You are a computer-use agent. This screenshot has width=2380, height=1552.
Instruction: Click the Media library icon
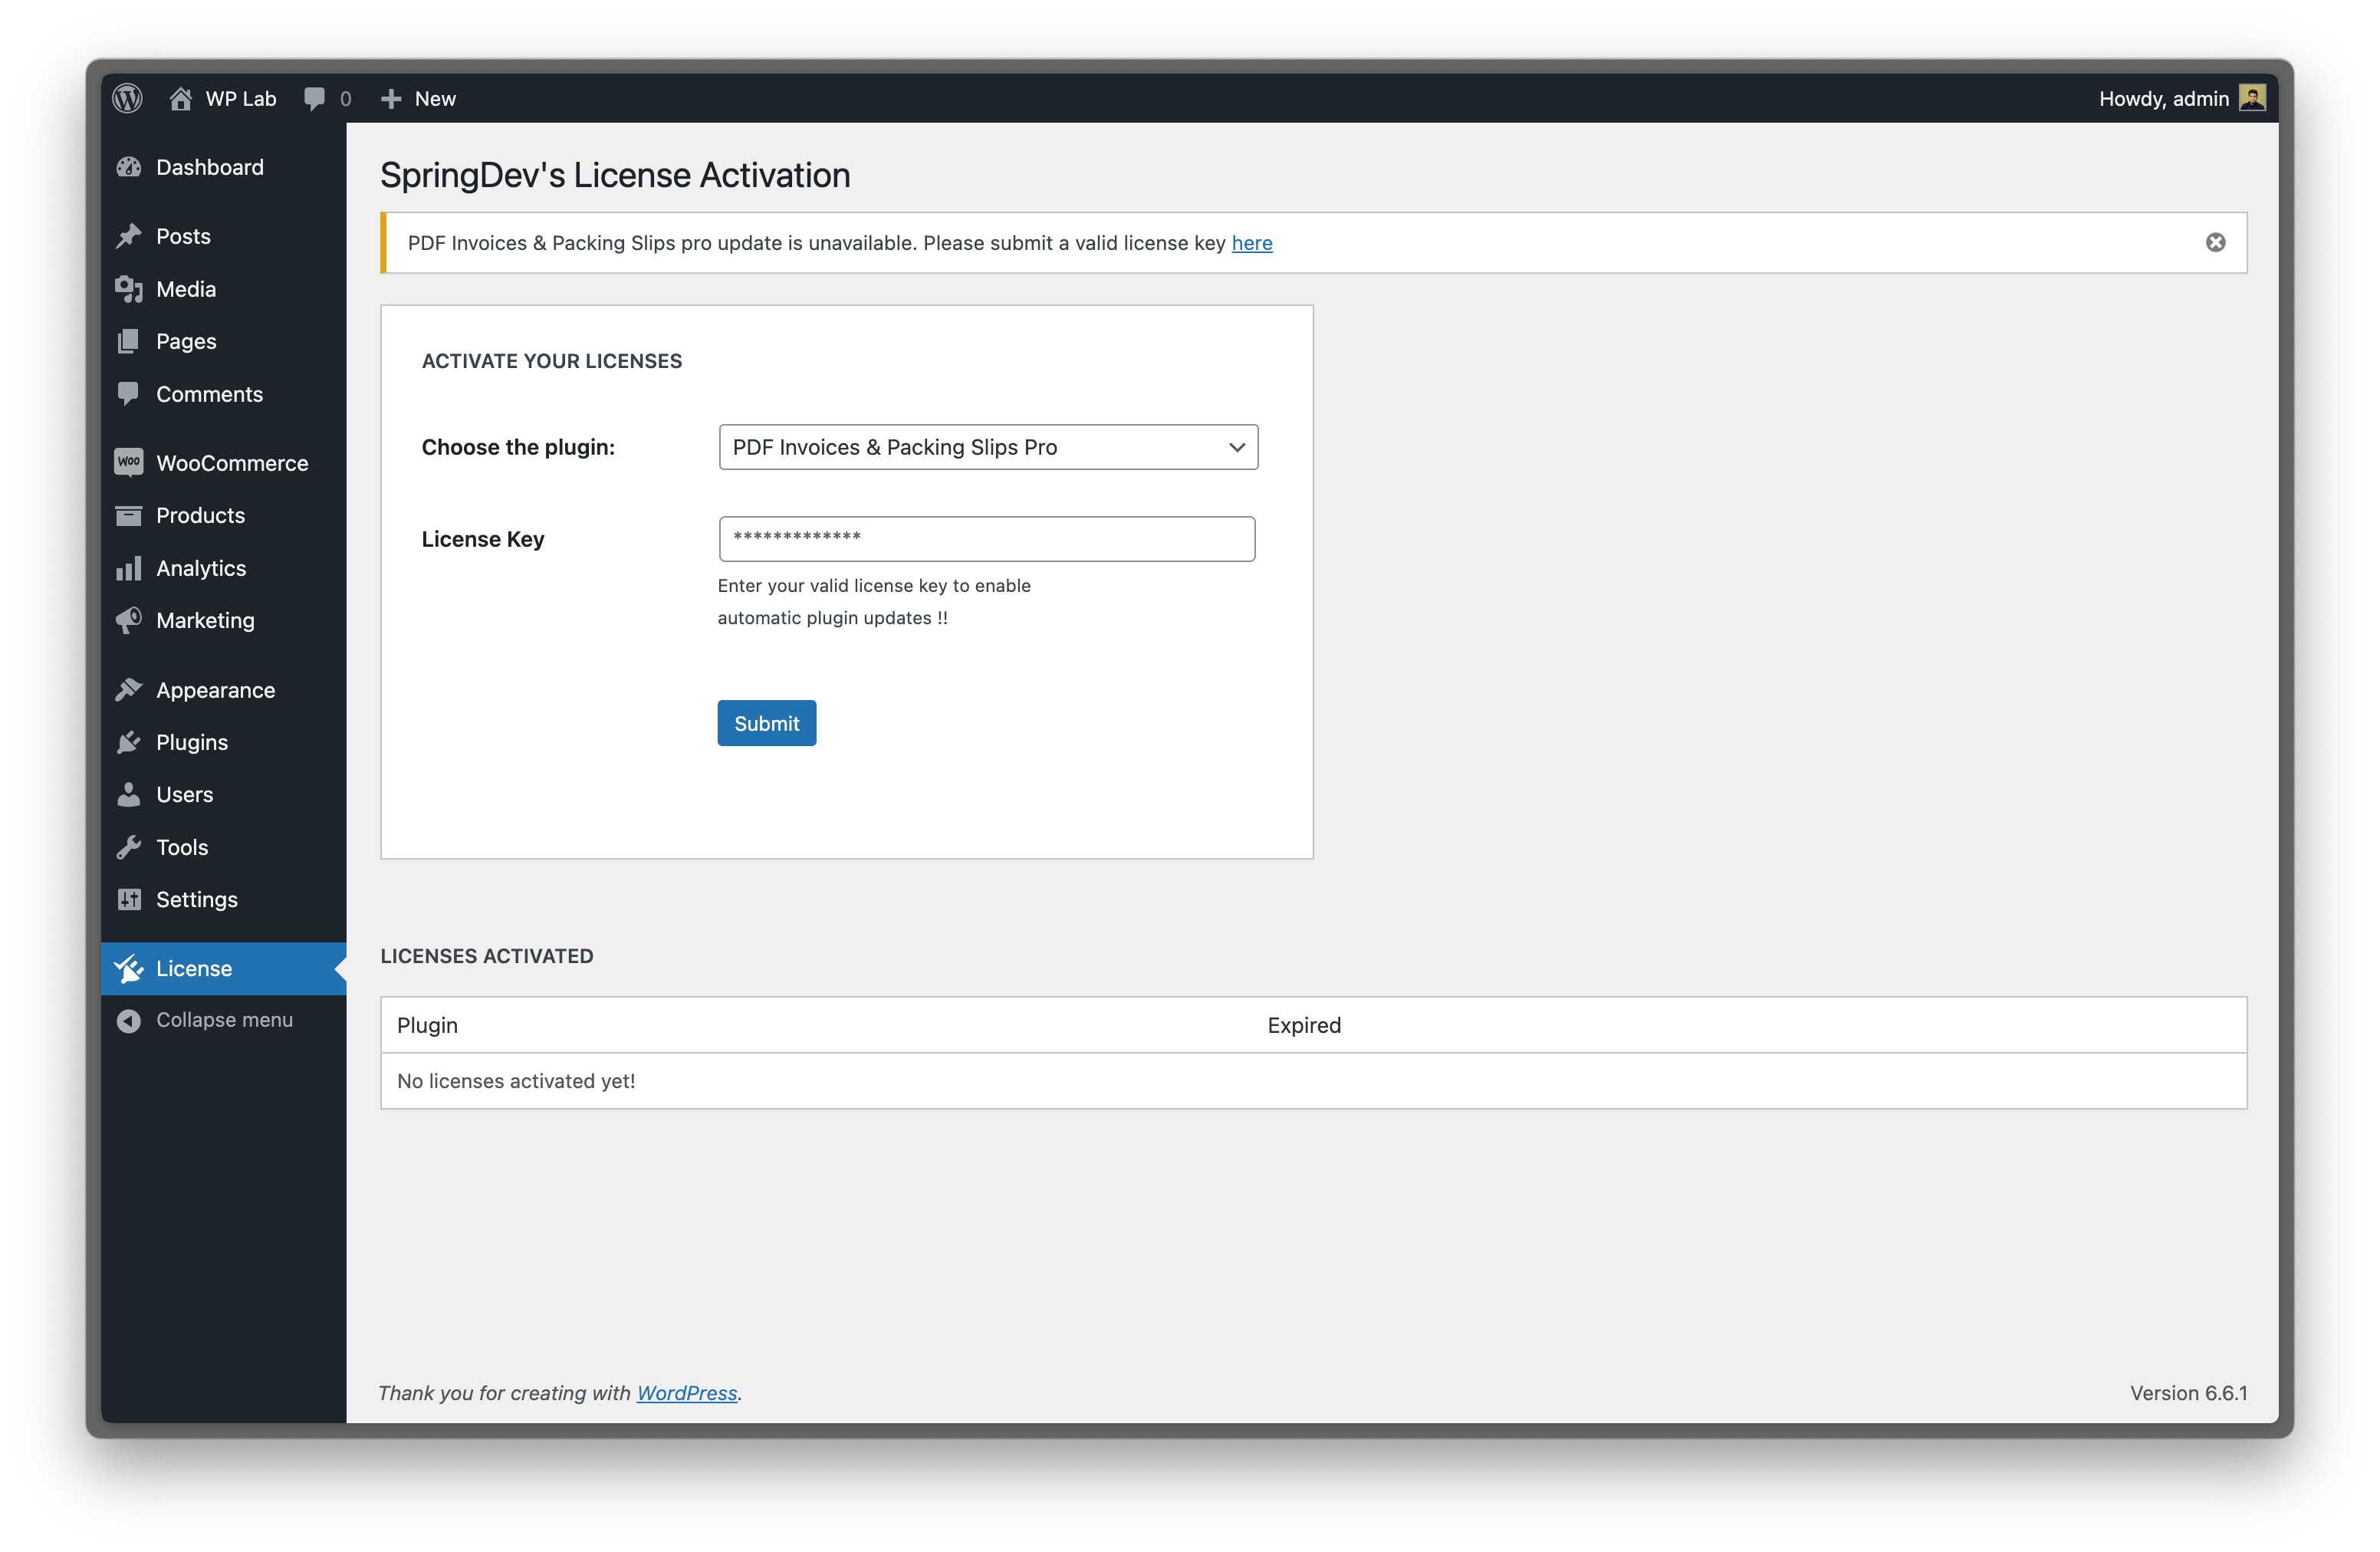[x=129, y=289]
